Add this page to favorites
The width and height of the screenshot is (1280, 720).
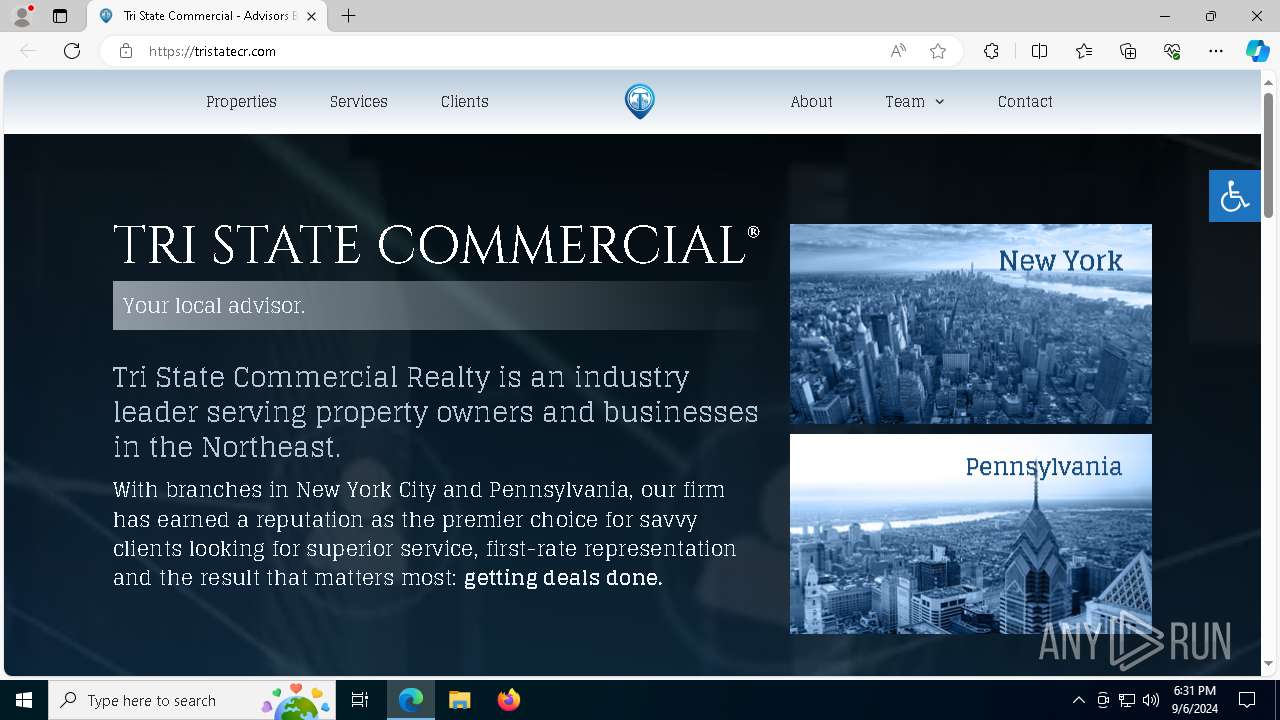click(x=938, y=51)
